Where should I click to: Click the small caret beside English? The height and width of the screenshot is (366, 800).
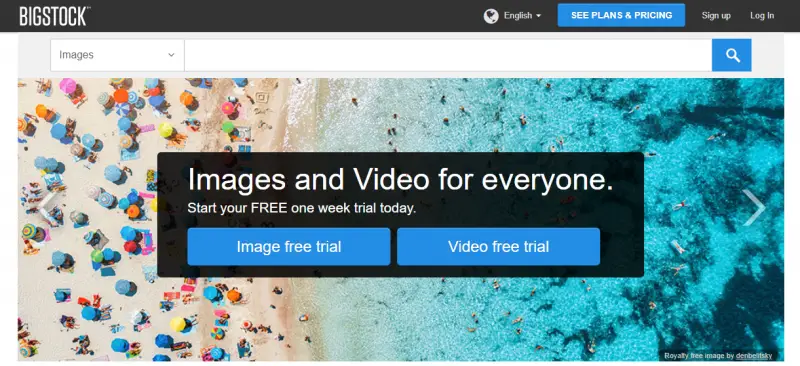[x=538, y=16]
